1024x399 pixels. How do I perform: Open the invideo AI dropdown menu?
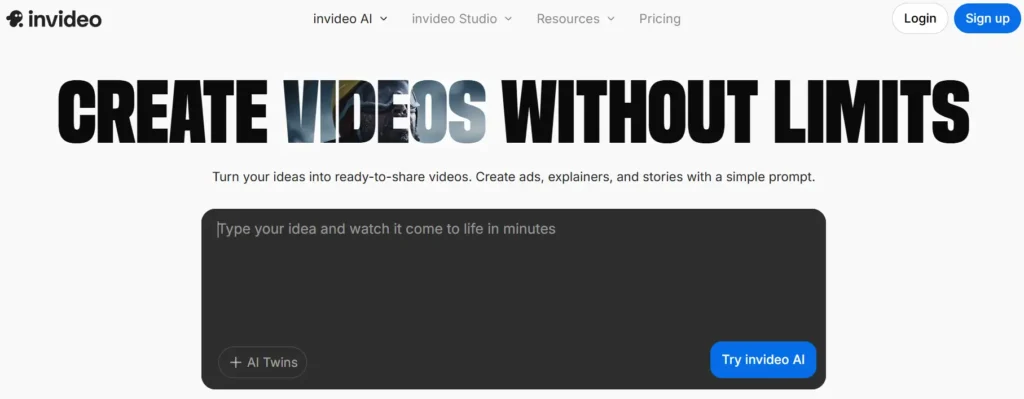point(350,19)
